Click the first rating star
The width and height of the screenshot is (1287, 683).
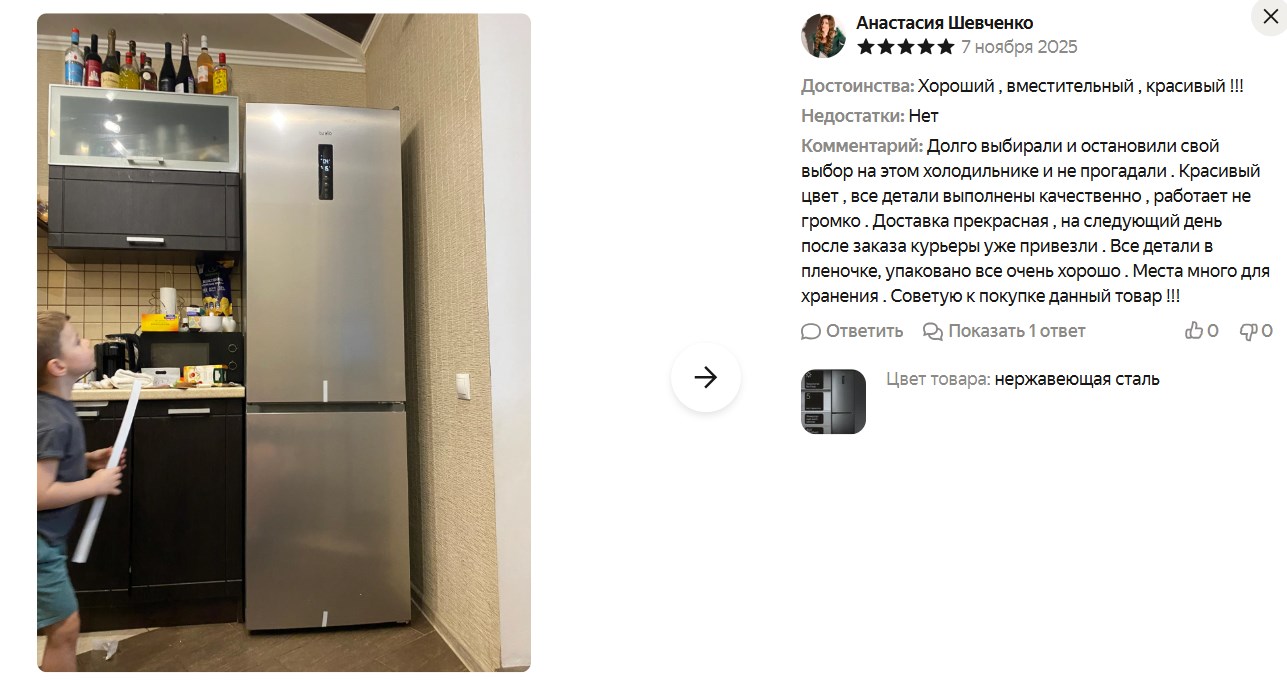[x=866, y=47]
